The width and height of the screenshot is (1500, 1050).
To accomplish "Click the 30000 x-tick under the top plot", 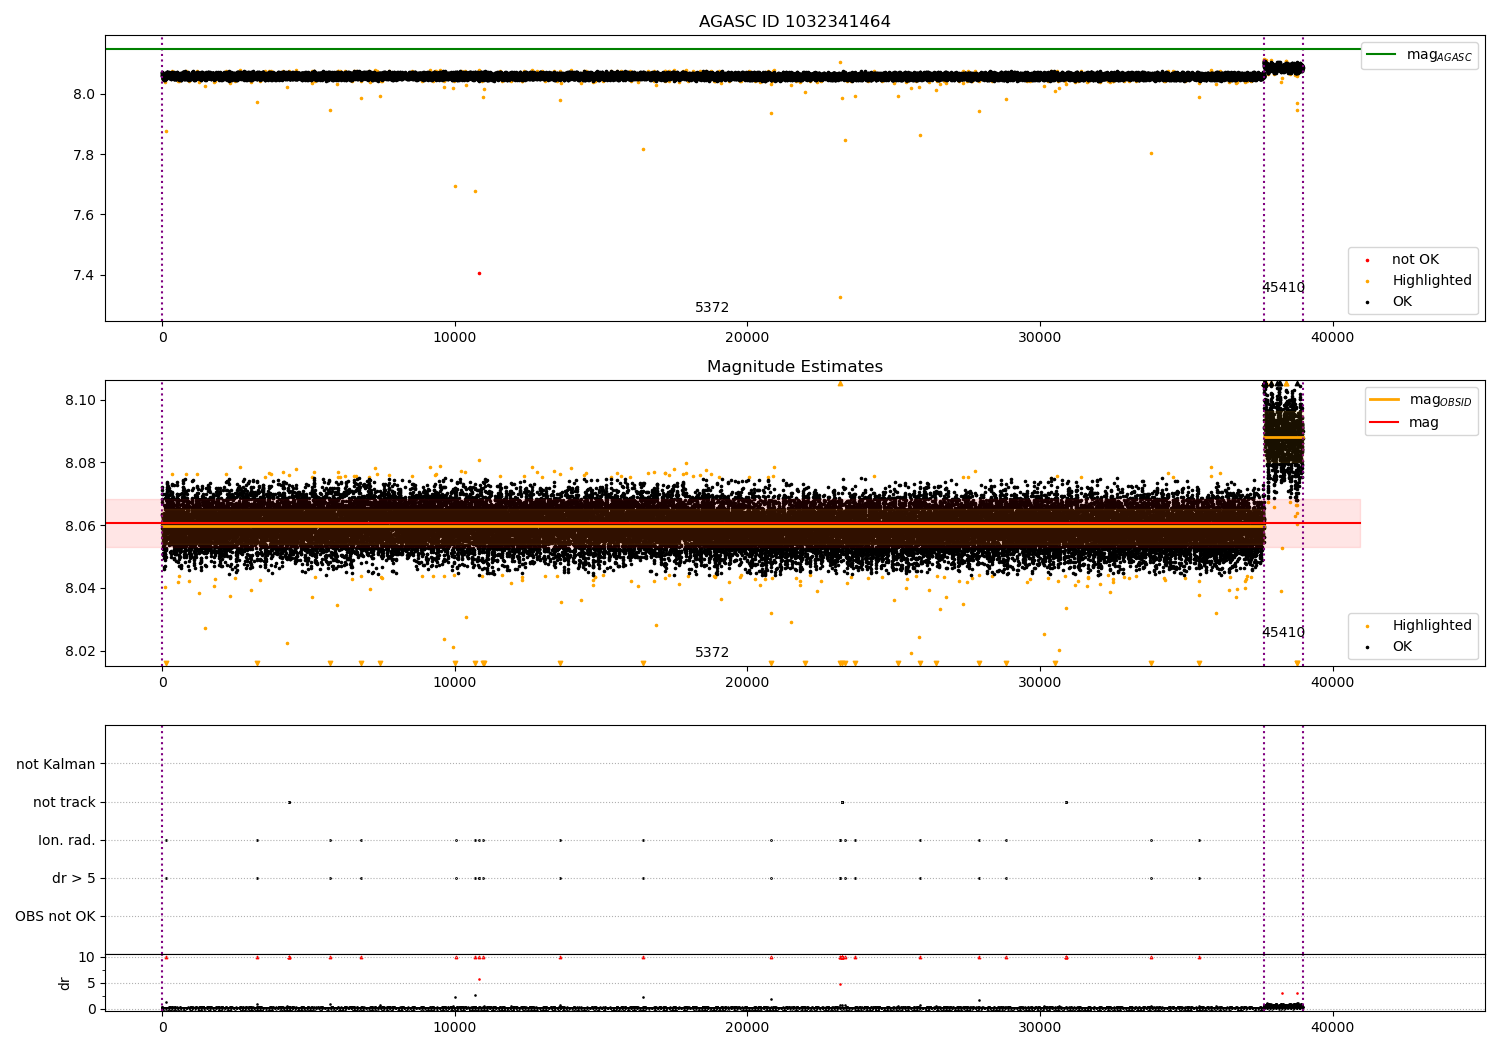I will [1040, 338].
